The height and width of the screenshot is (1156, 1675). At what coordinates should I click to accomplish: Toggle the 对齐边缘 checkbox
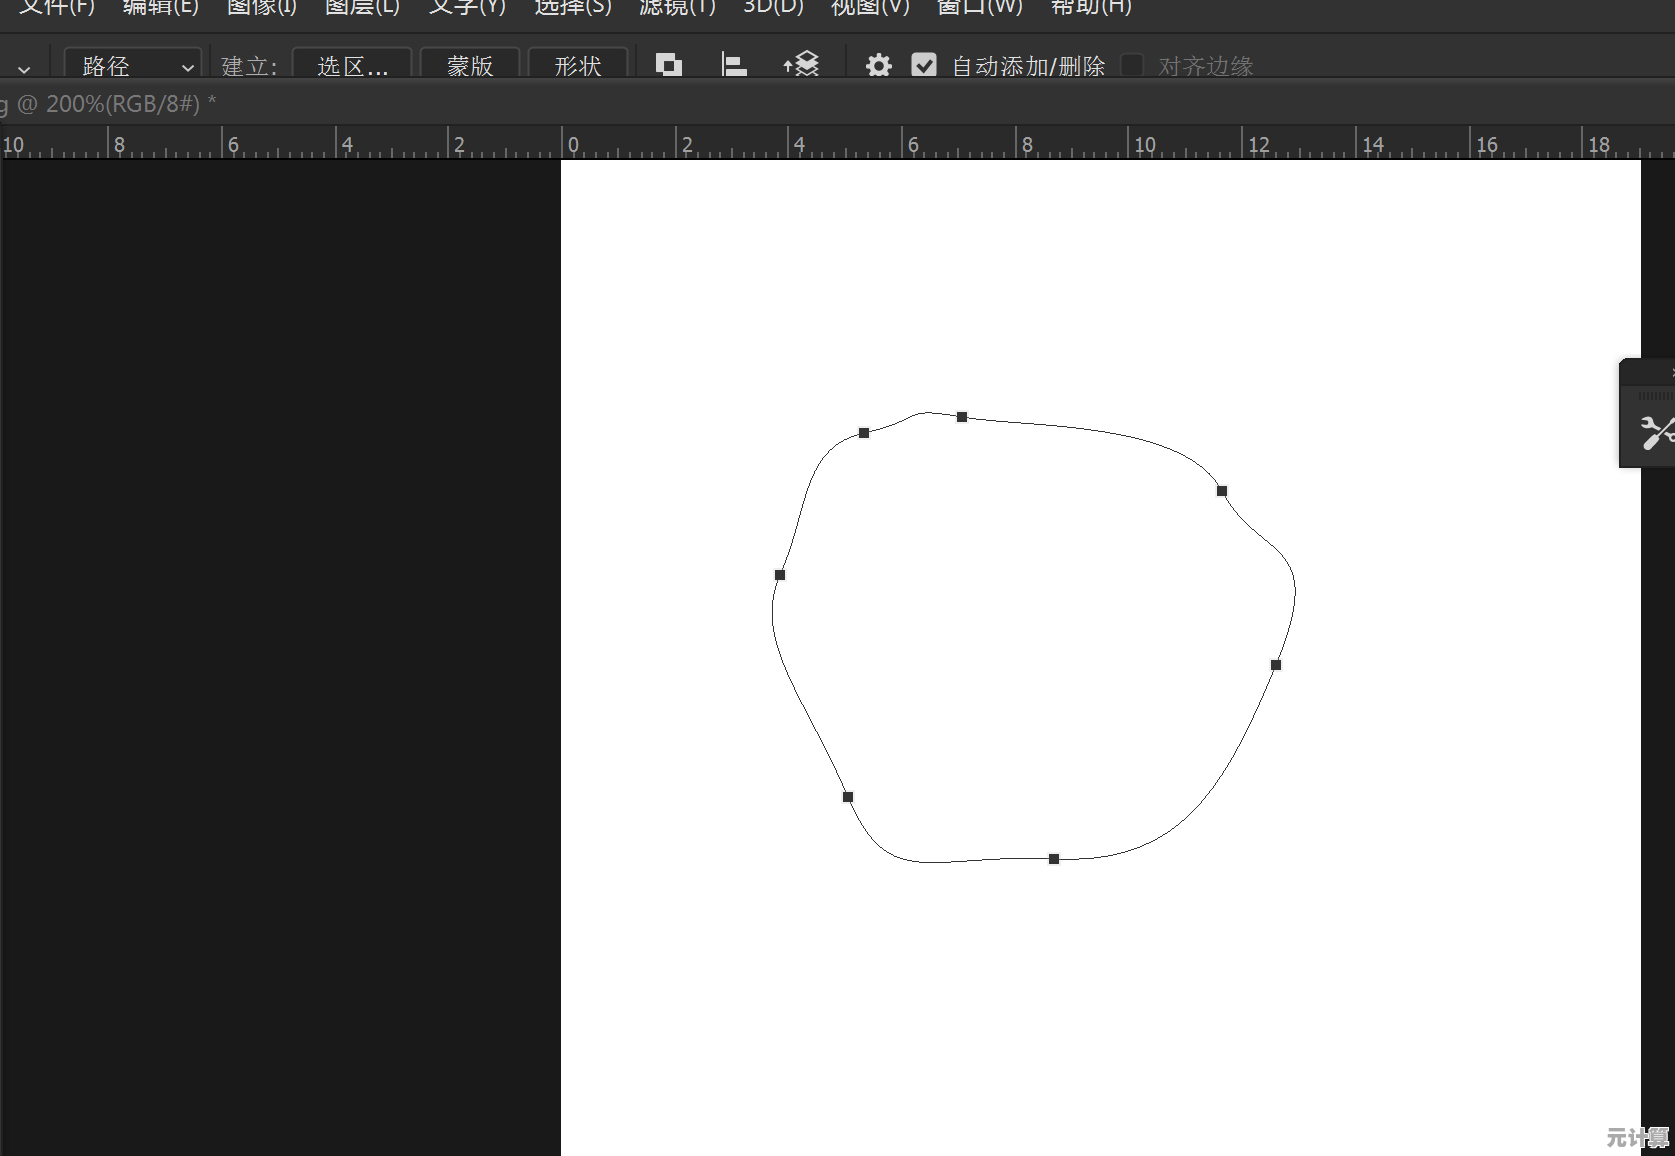coord(1132,66)
